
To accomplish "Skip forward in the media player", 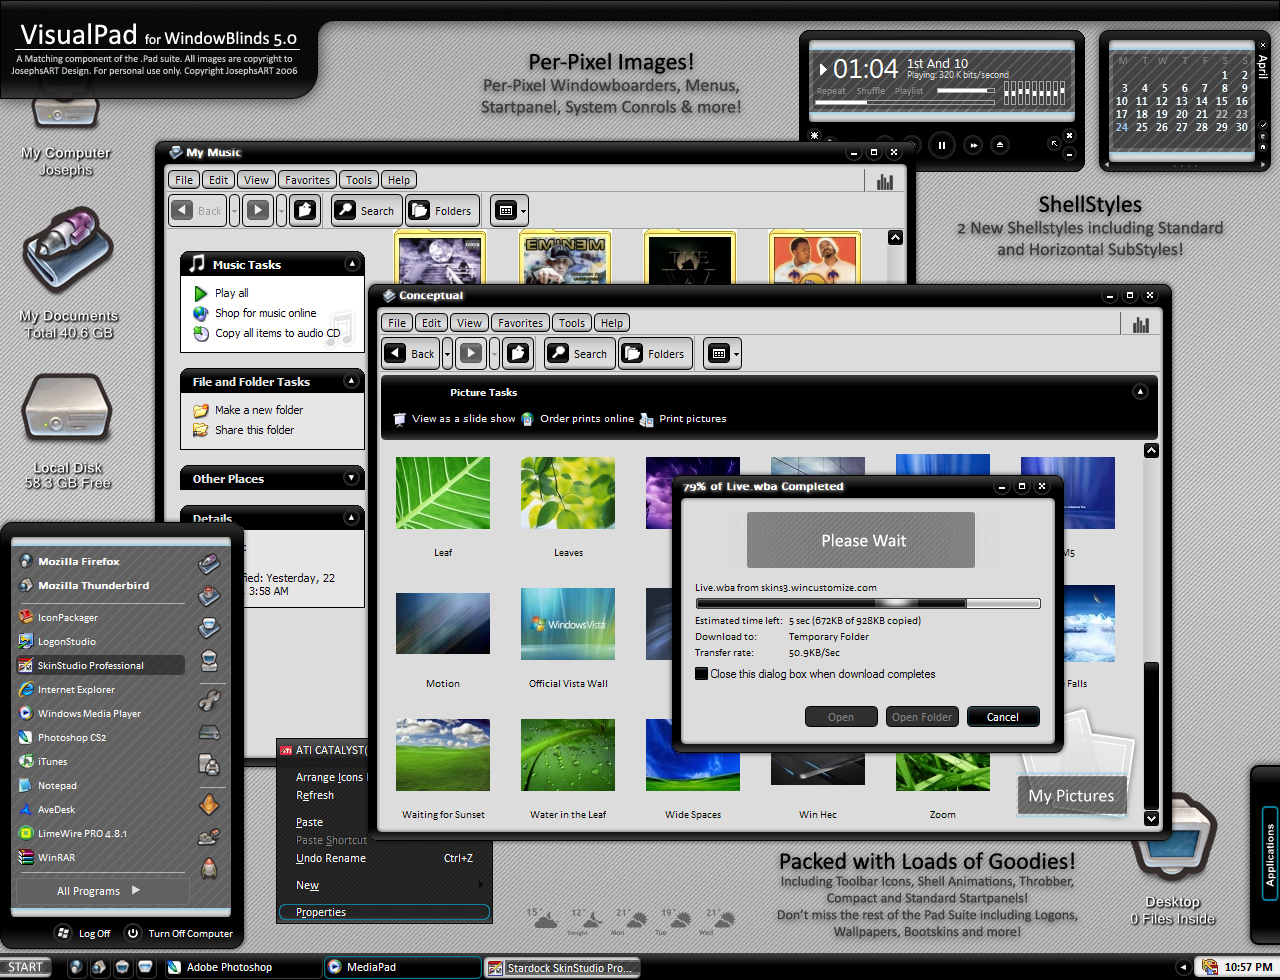I will 972,145.
